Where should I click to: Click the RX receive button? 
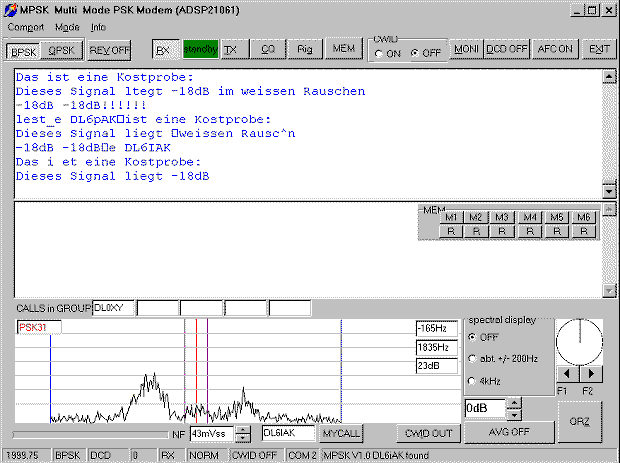163,49
